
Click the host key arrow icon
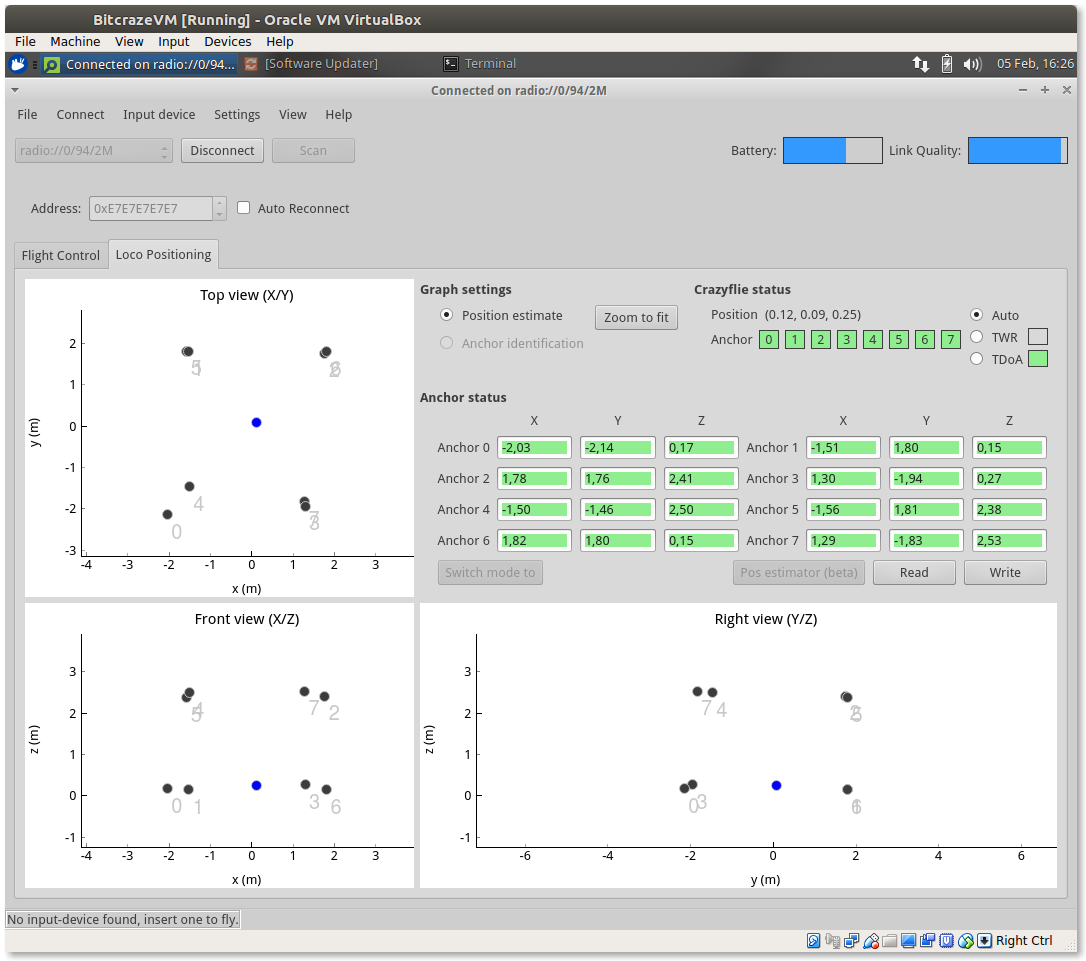click(x=984, y=940)
